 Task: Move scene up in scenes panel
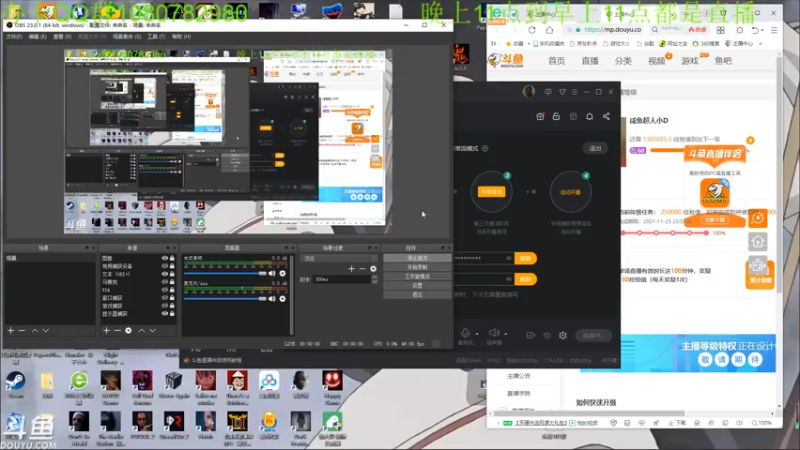point(35,331)
